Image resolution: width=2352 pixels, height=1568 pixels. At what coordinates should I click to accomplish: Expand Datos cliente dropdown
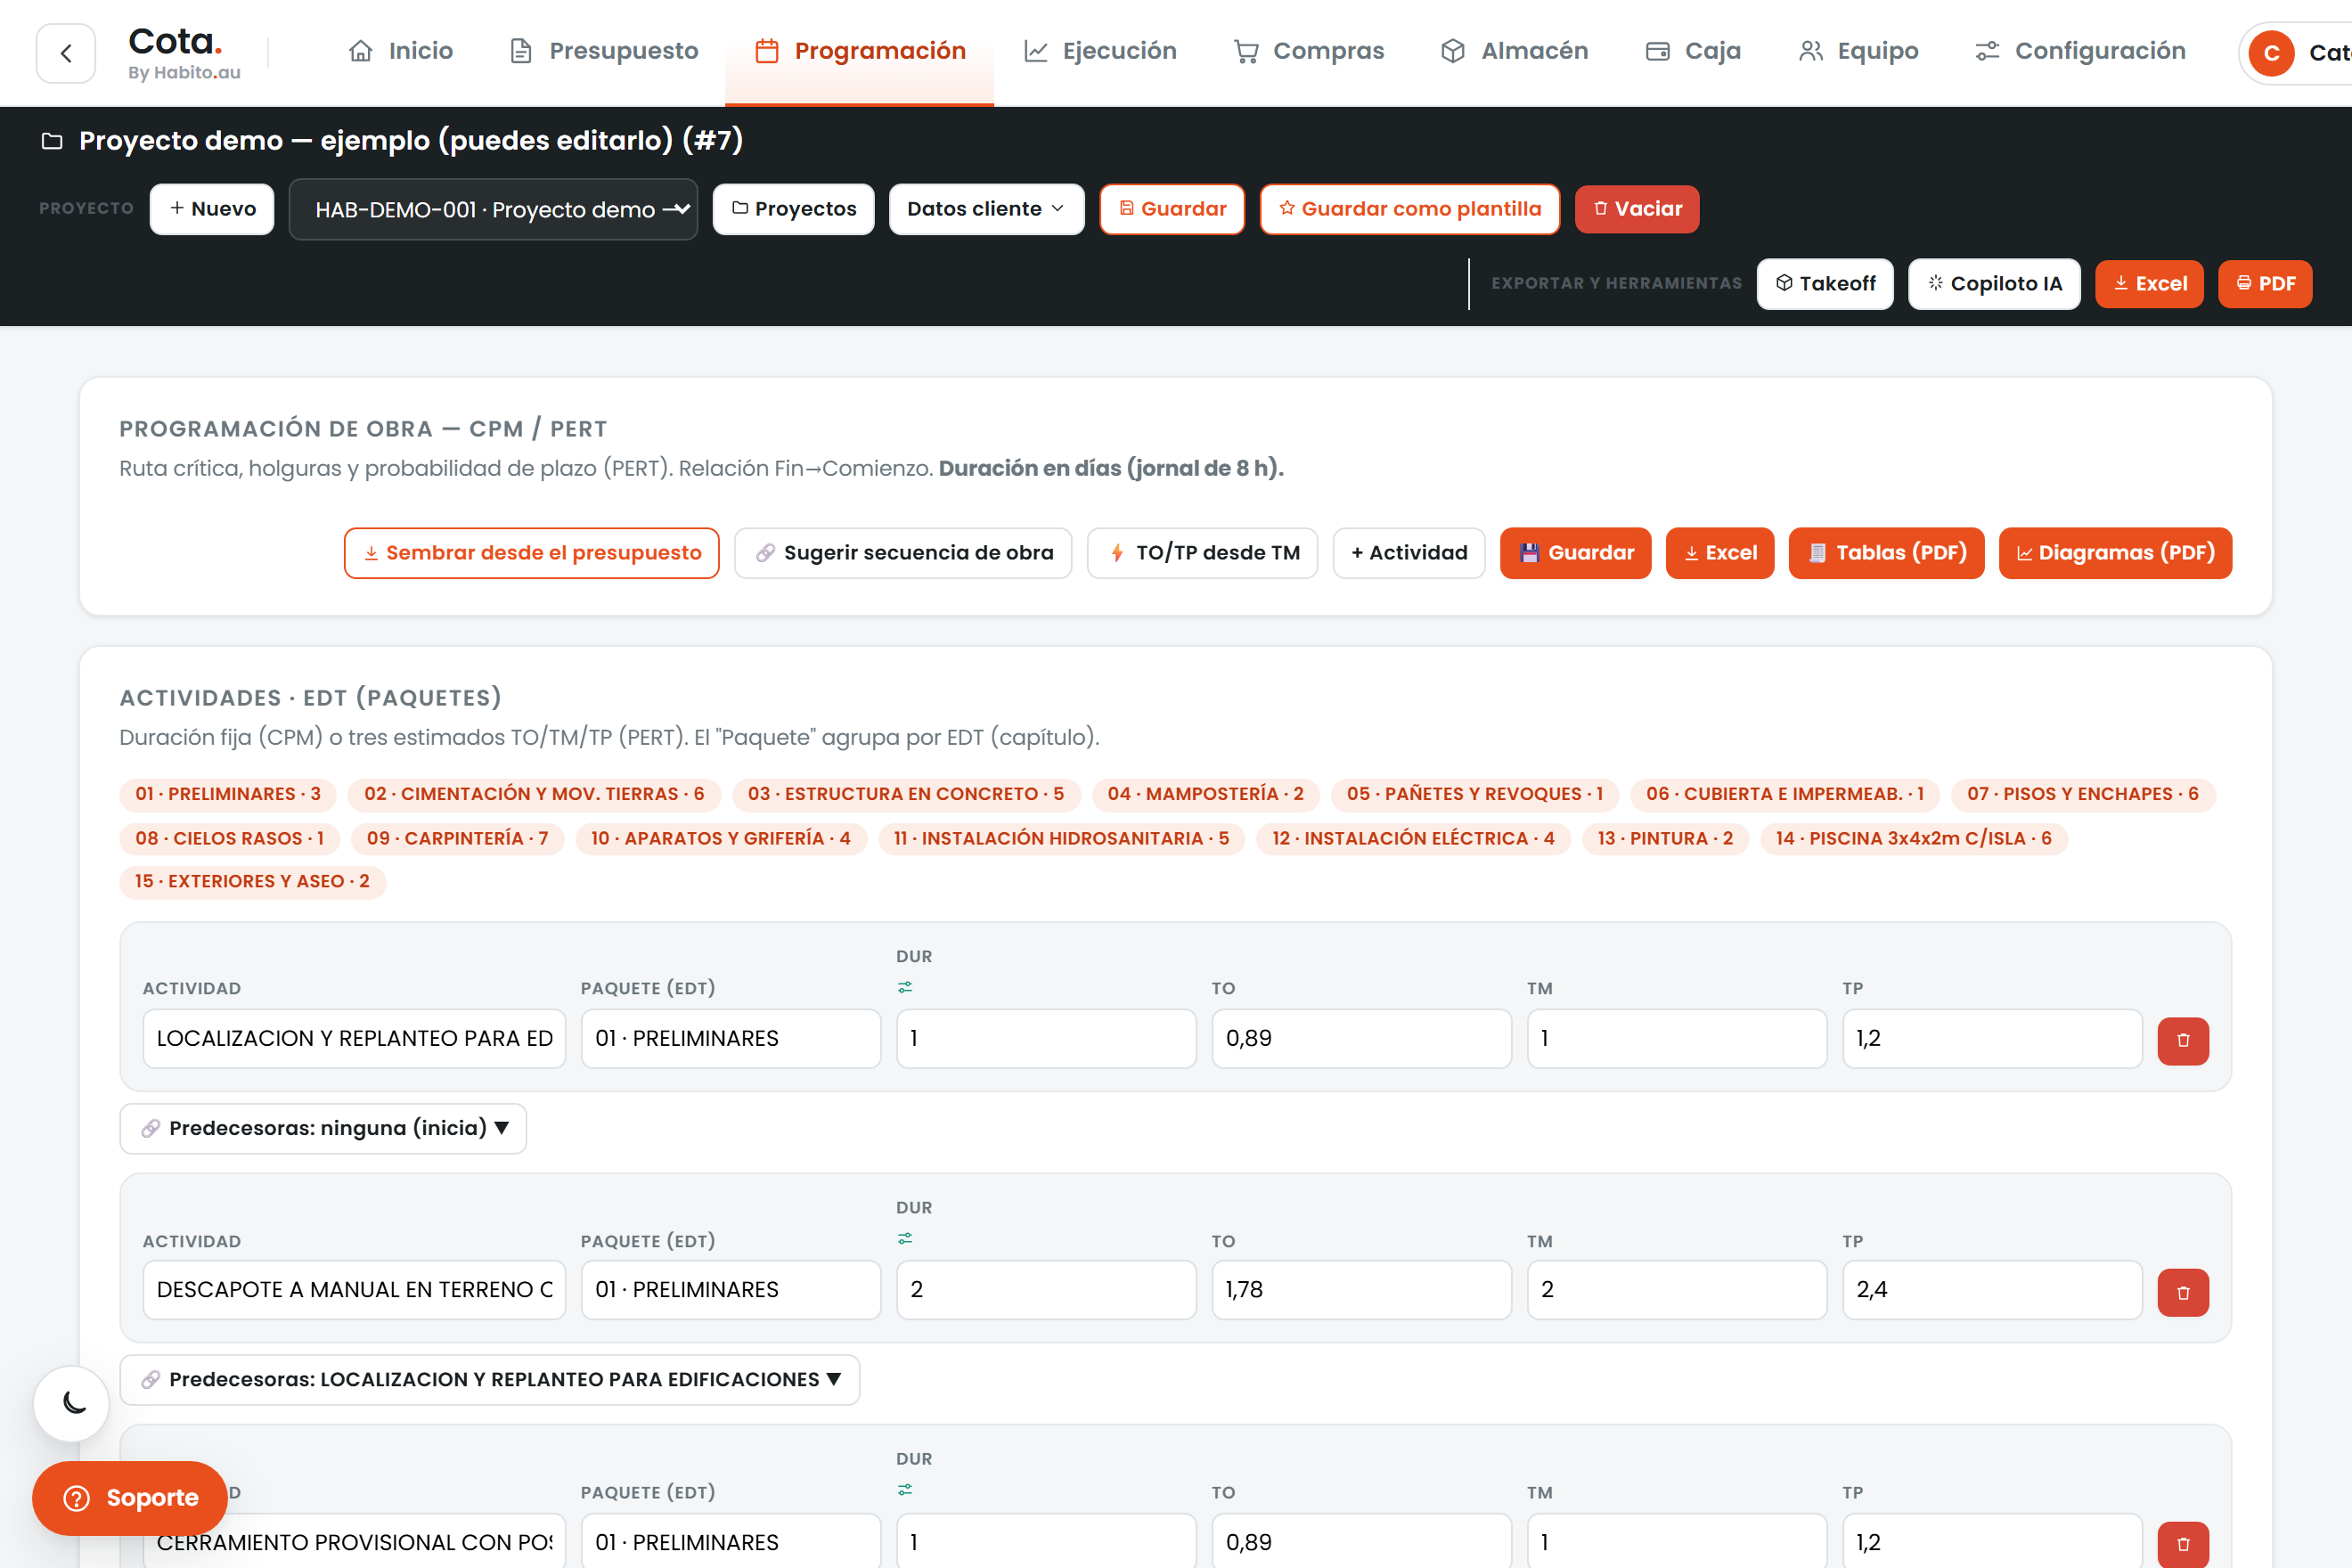click(986, 209)
